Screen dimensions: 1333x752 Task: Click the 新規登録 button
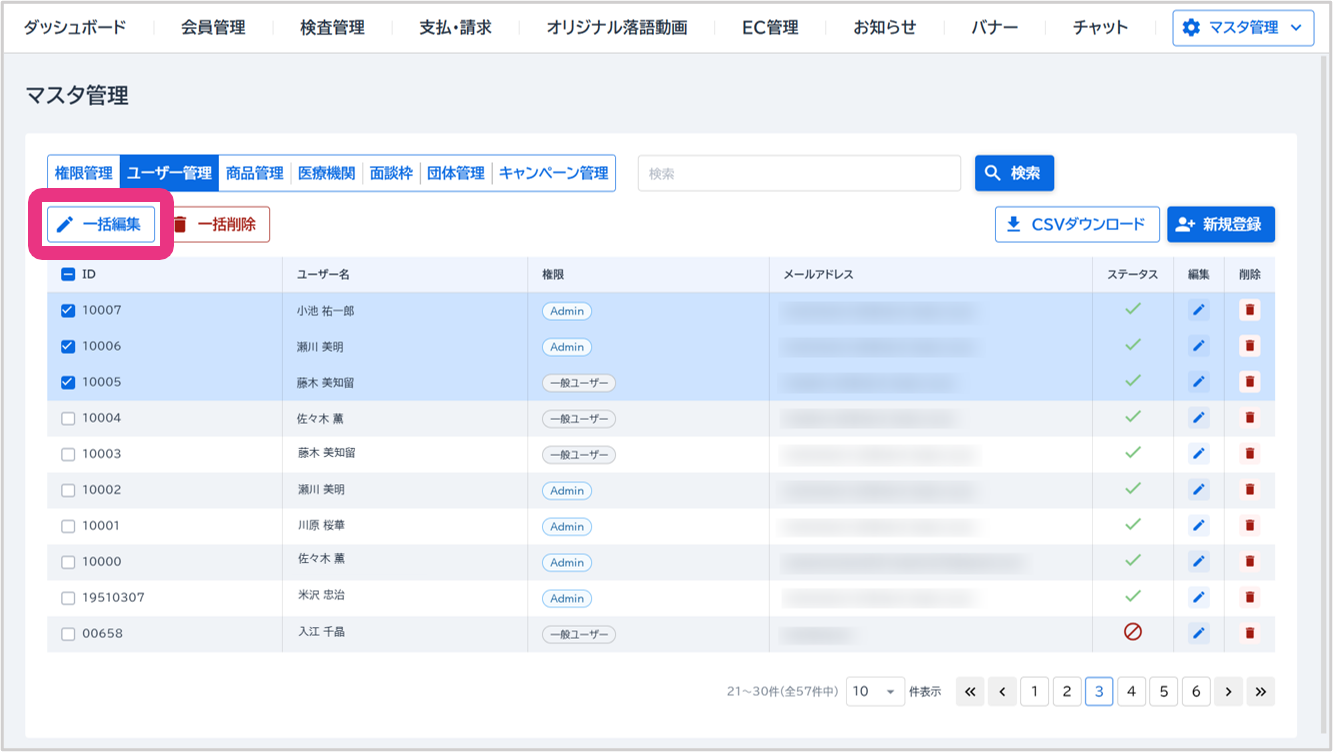(x=1220, y=224)
